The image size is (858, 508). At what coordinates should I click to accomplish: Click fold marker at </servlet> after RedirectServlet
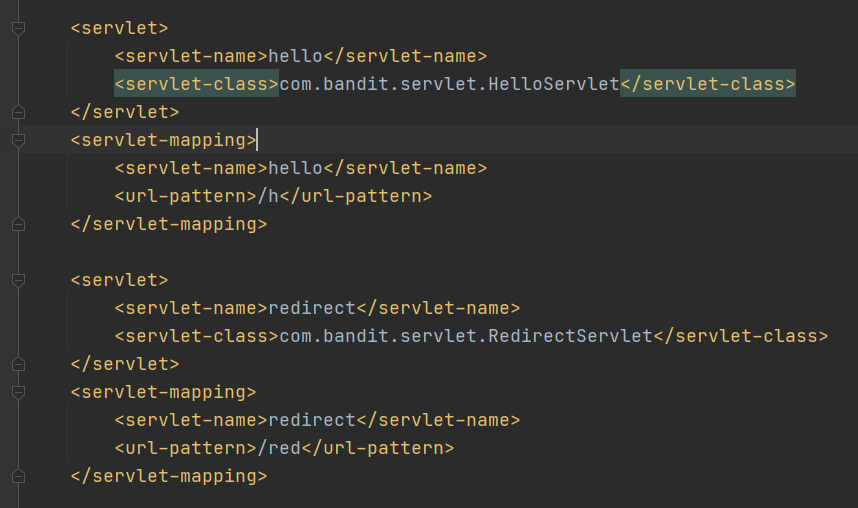[x=18, y=364]
